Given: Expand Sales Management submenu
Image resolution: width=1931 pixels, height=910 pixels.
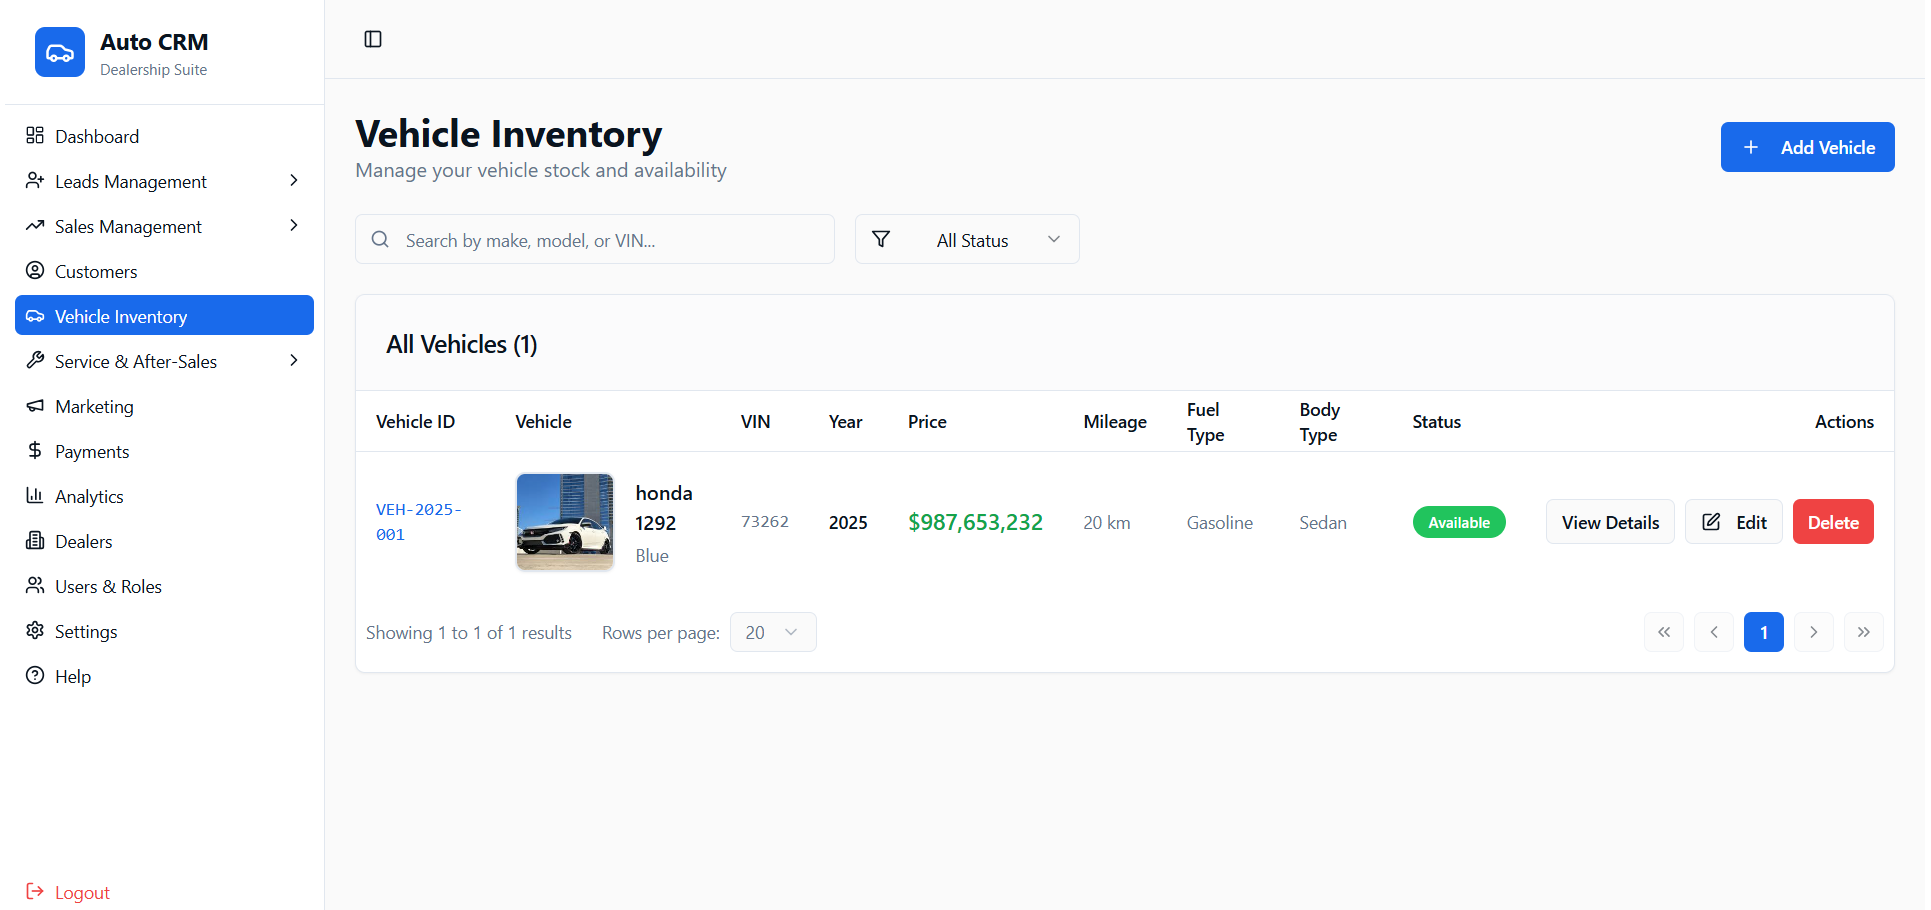Looking at the screenshot, I should pyautogui.click(x=293, y=226).
